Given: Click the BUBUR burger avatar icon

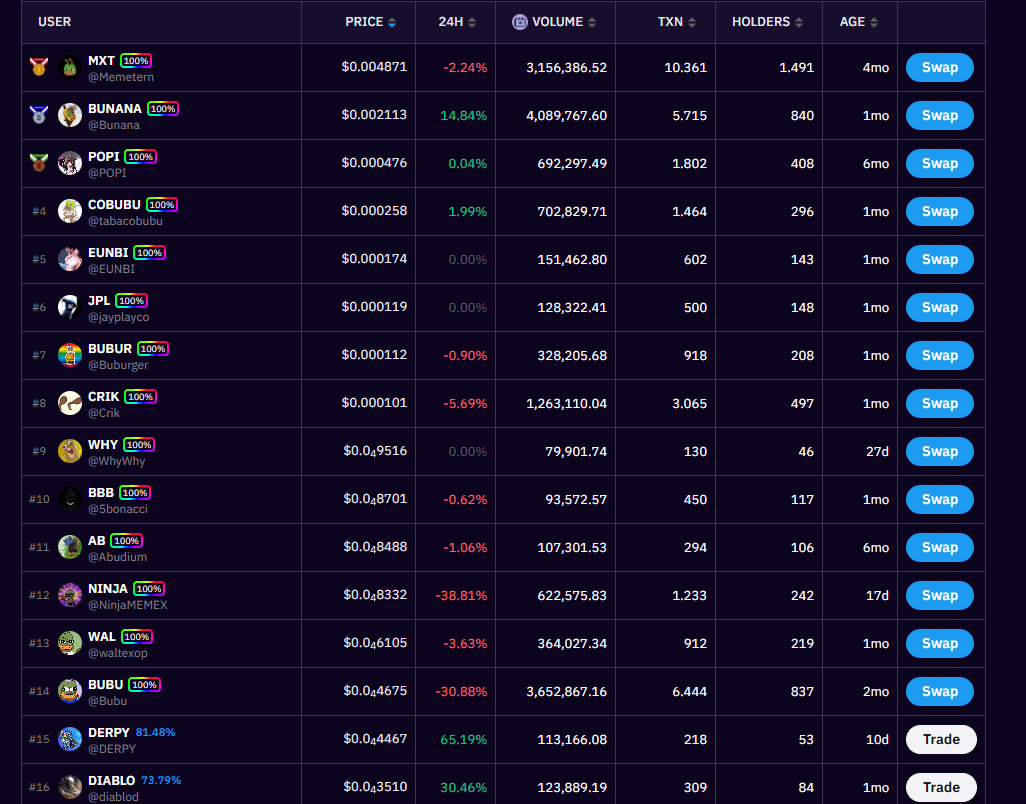Looking at the screenshot, I should click(70, 355).
